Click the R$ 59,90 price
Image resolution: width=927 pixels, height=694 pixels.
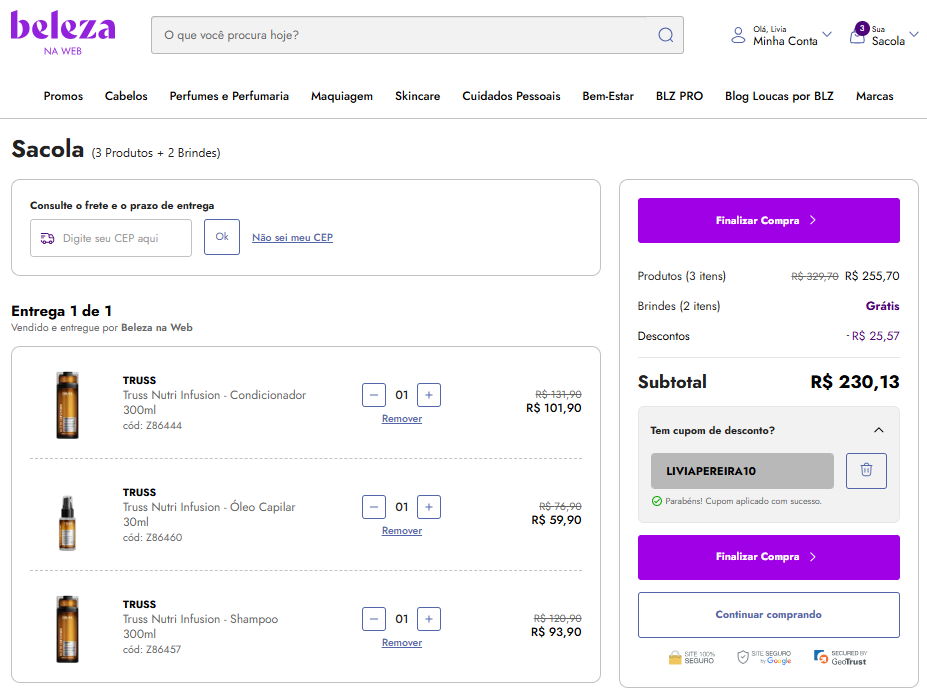(556, 520)
